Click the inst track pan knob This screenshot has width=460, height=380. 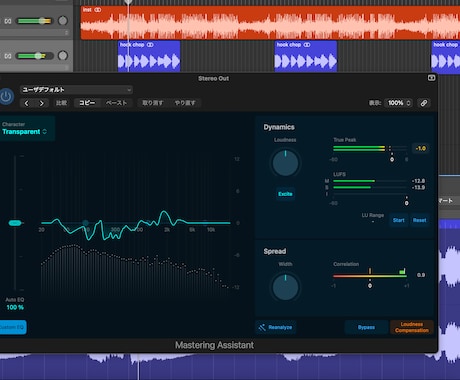pyautogui.click(x=63, y=21)
